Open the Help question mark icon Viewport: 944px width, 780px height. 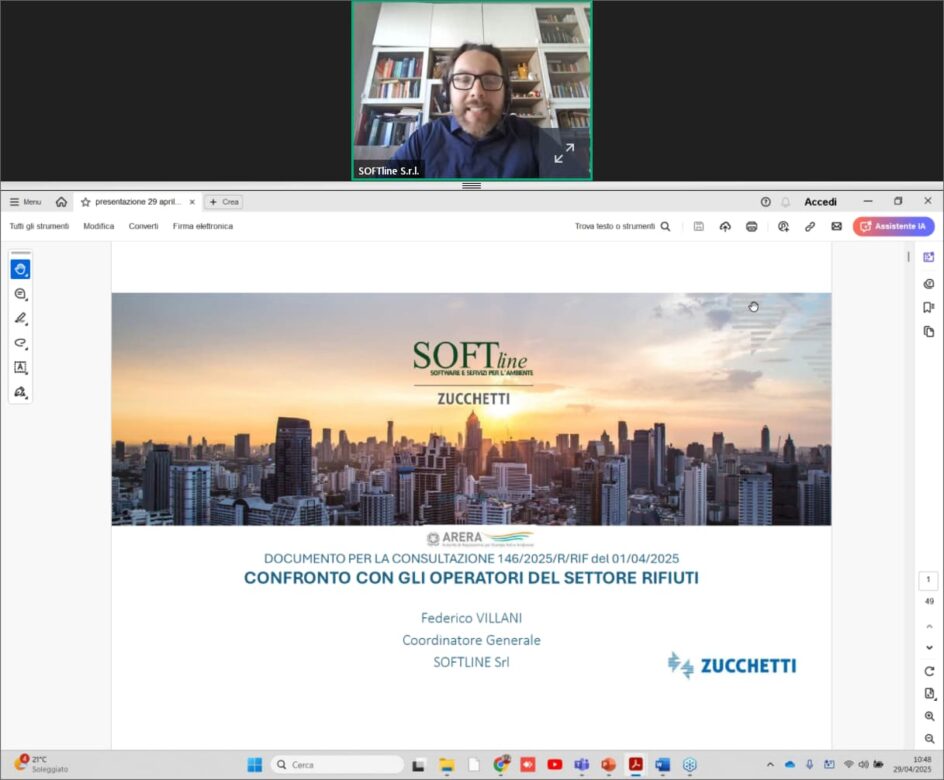point(765,202)
